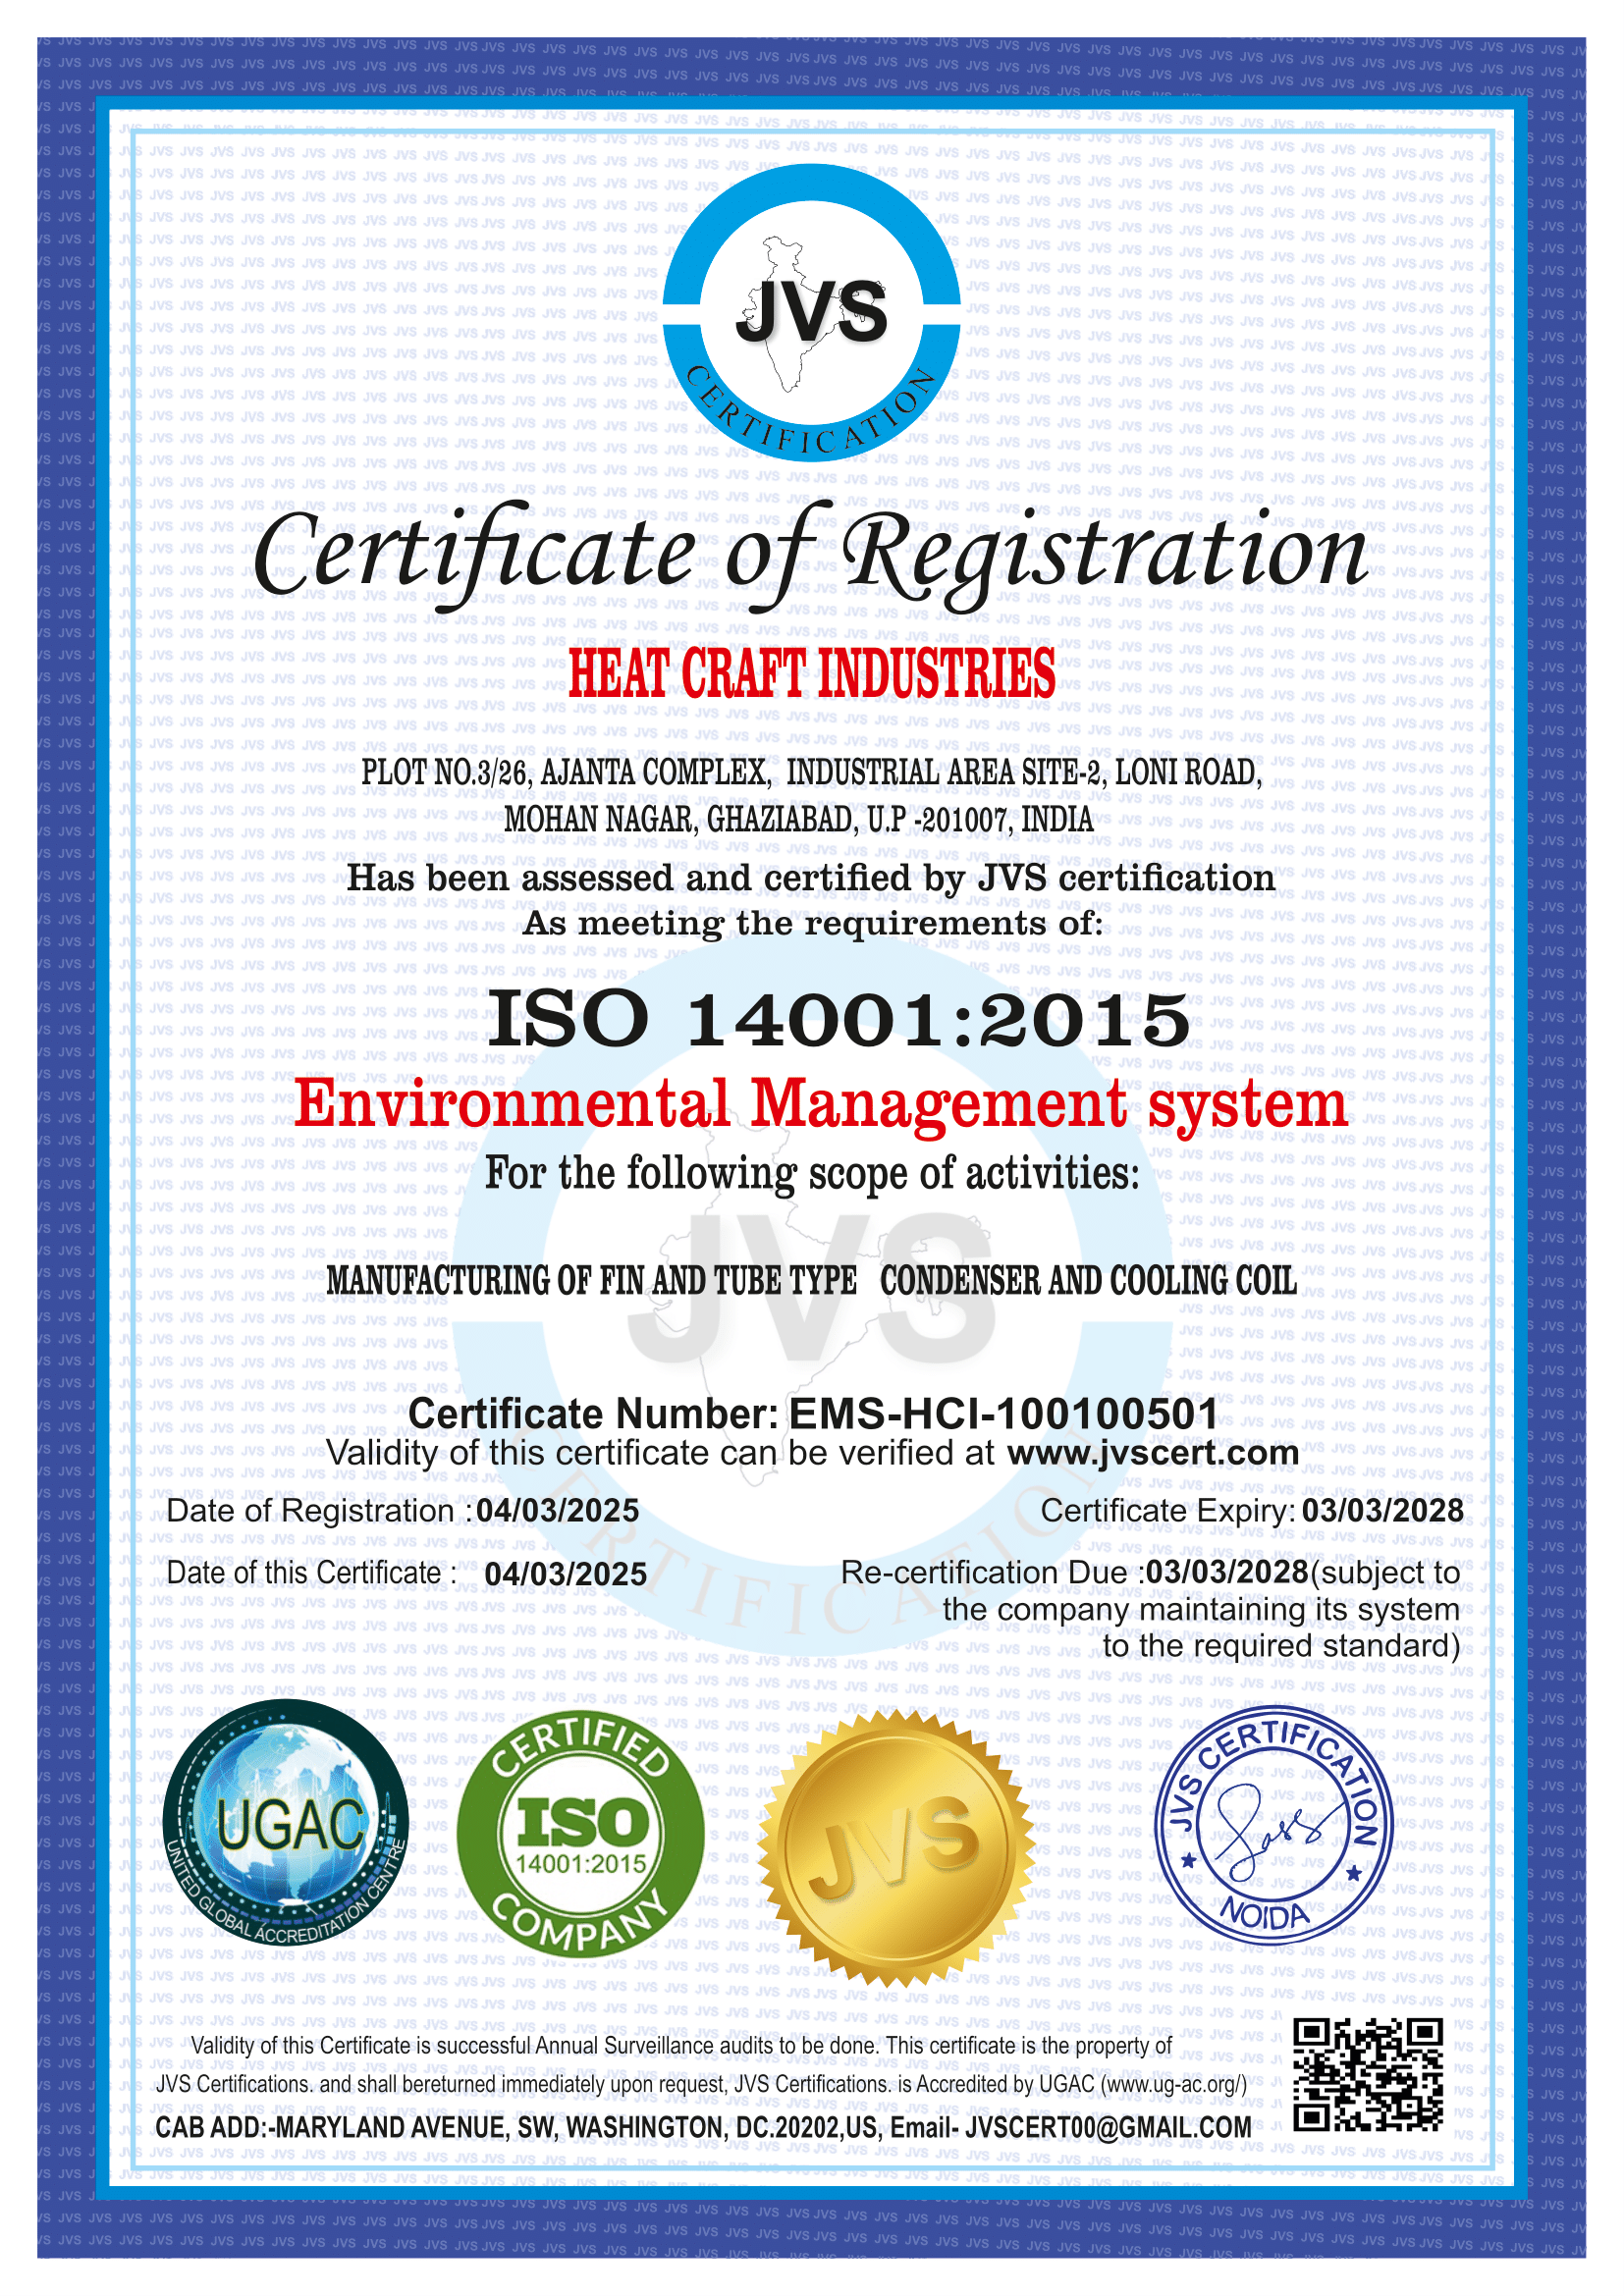Click the JVS Certification Noida signature stamp
Image resolution: width=1624 pixels, height=2296 pixels.
coord(1273,1827)
